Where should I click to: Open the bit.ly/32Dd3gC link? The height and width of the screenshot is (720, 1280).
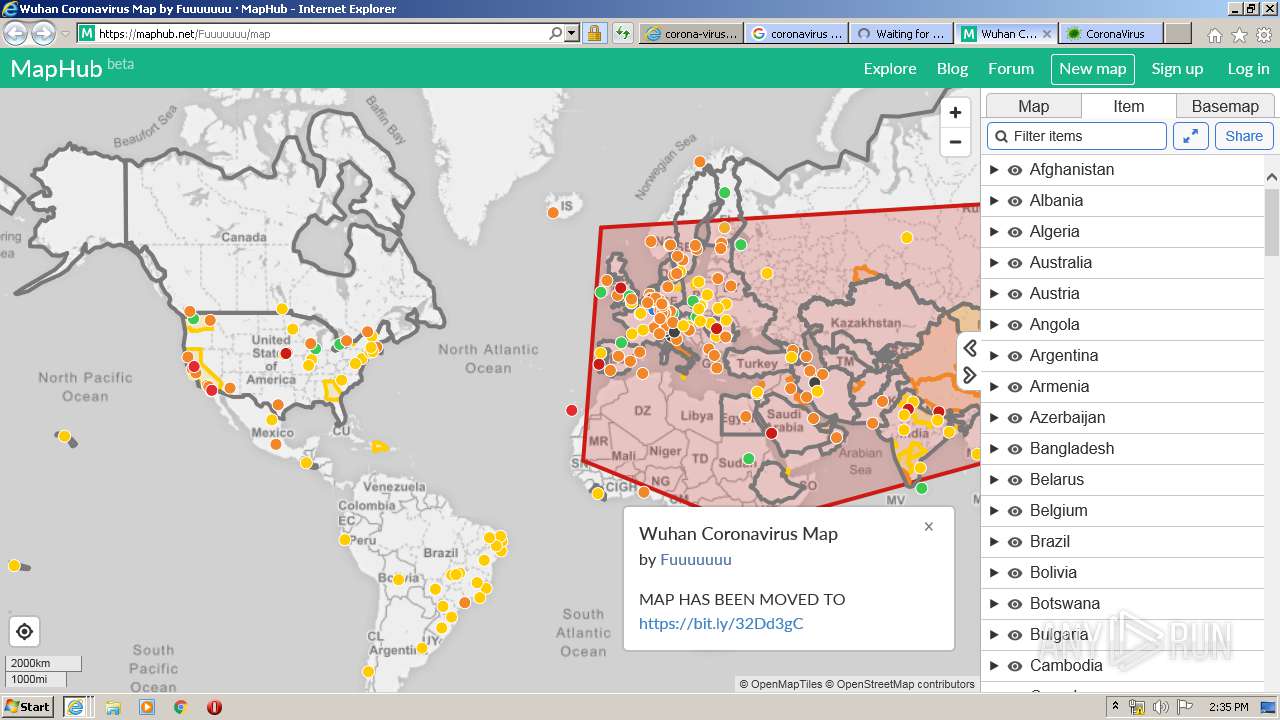(x=721, y=624)
